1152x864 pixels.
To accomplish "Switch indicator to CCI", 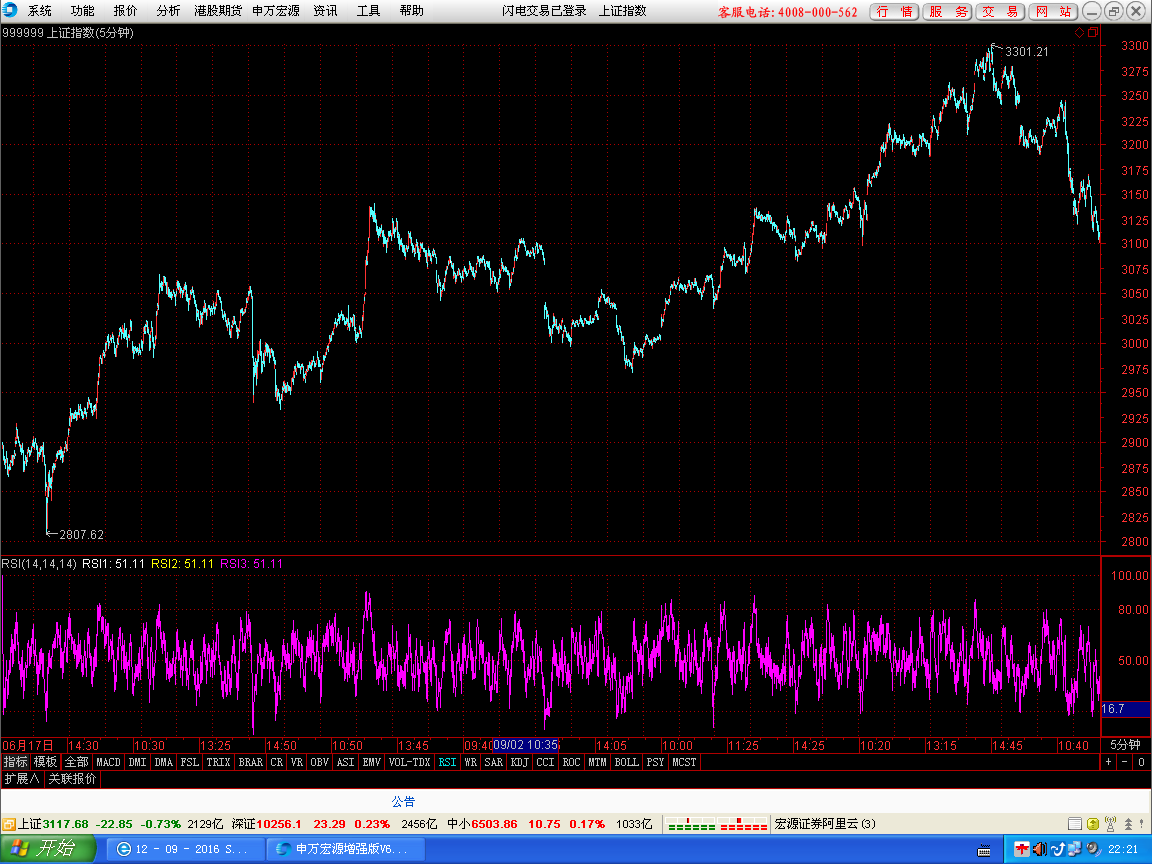I will point(545,762).
